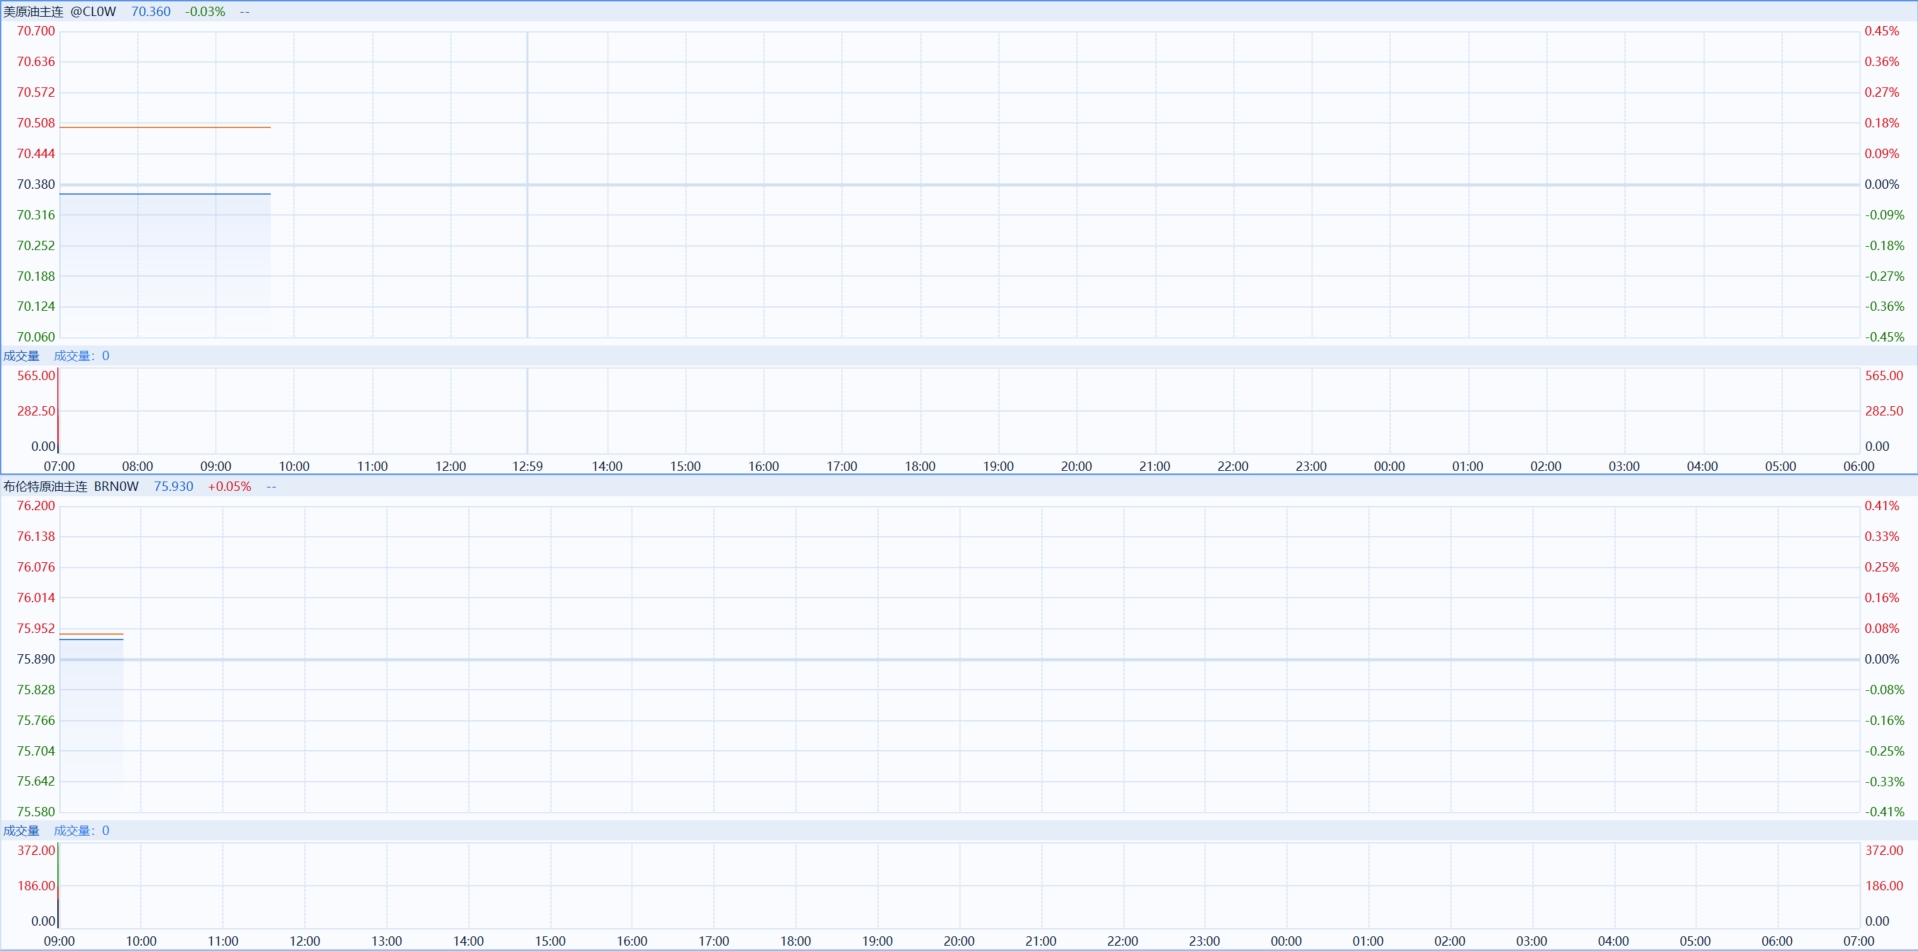Click the 70.700 top price axis label
The height and width of the screenshot is (951, 1918).
coord(36,31)
